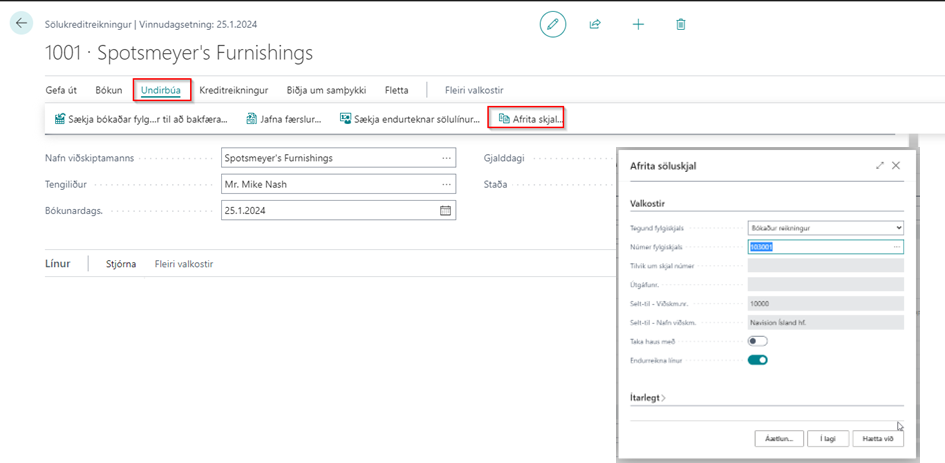Open lookup for Tengiliður field

coord(445,184)
